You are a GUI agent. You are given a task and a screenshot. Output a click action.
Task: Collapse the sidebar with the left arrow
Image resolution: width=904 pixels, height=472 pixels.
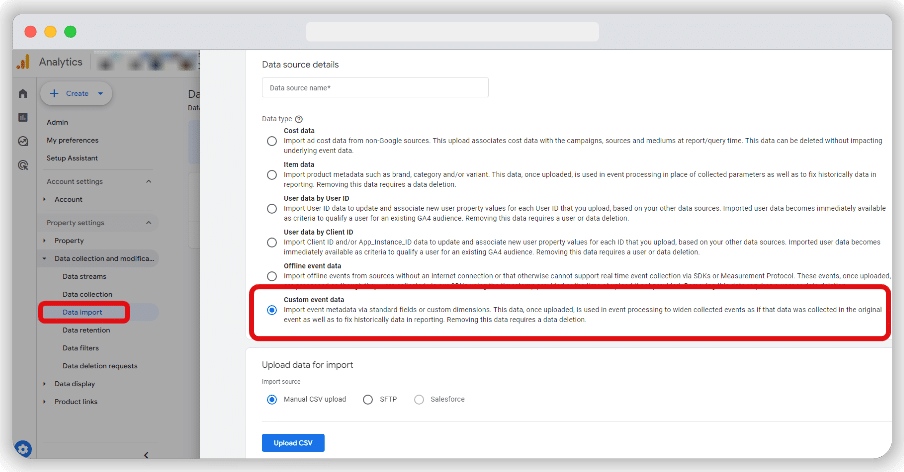click(x=146, y=455)
